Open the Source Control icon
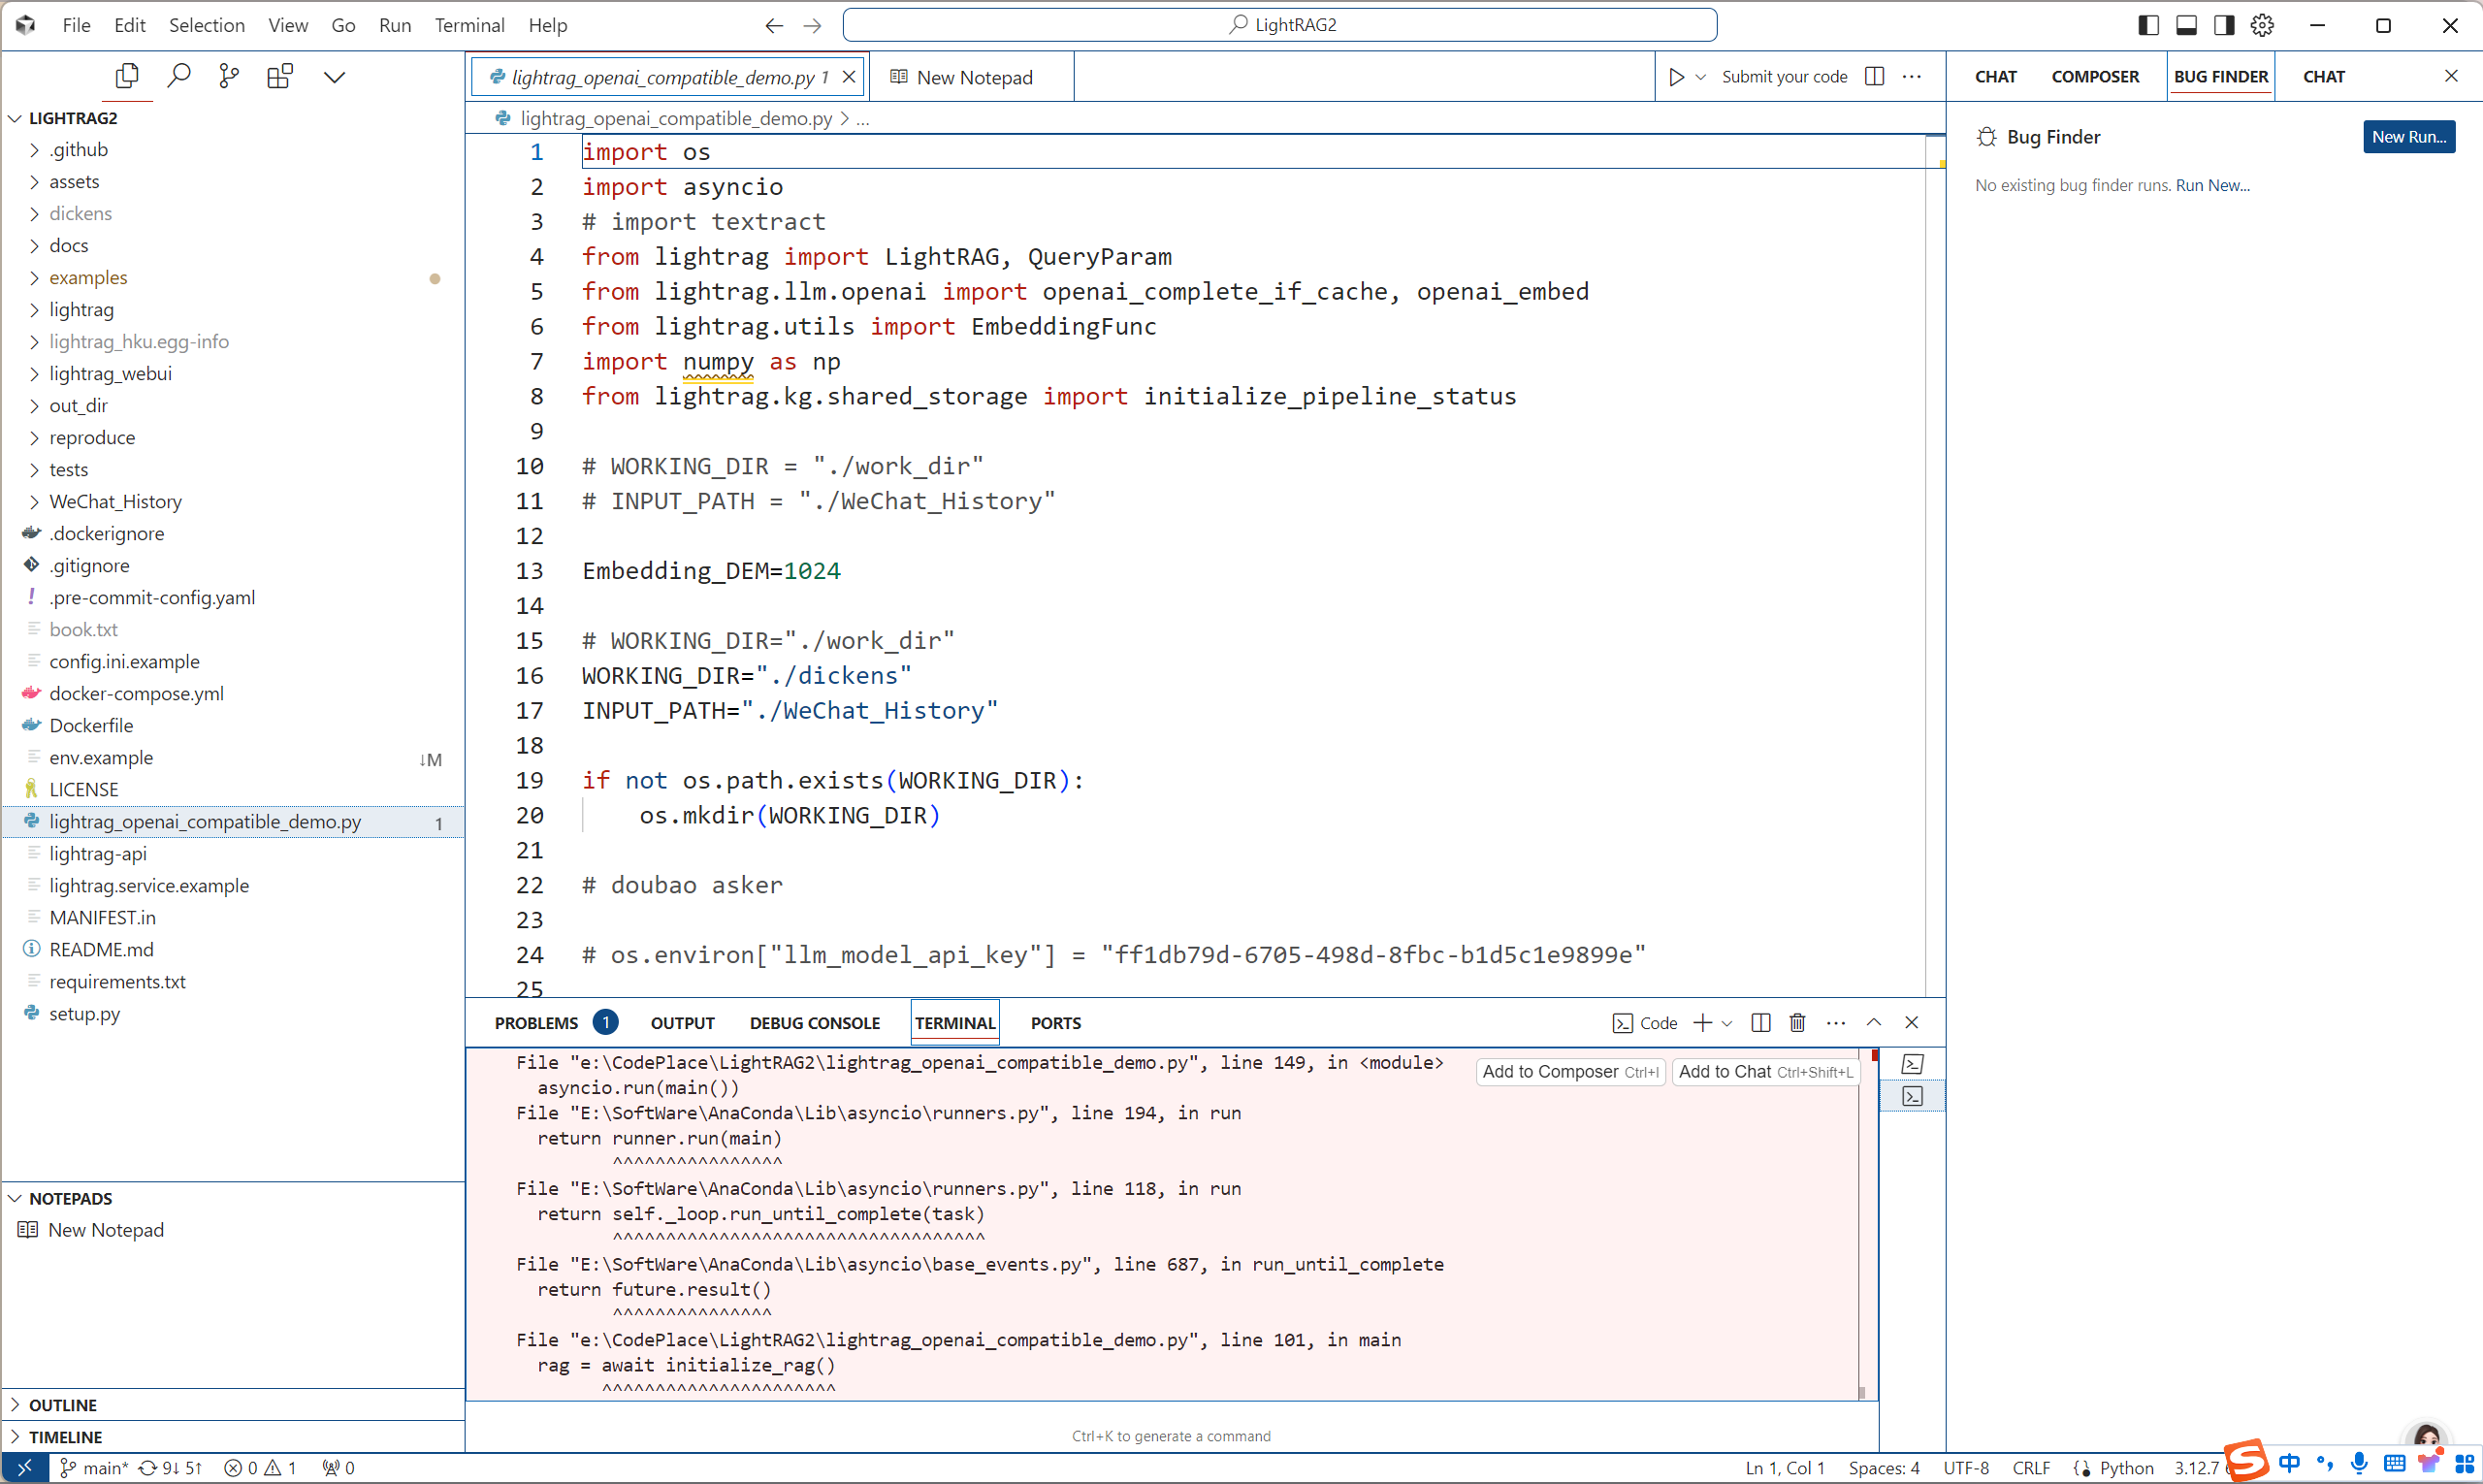 click(x=229, y=76)
